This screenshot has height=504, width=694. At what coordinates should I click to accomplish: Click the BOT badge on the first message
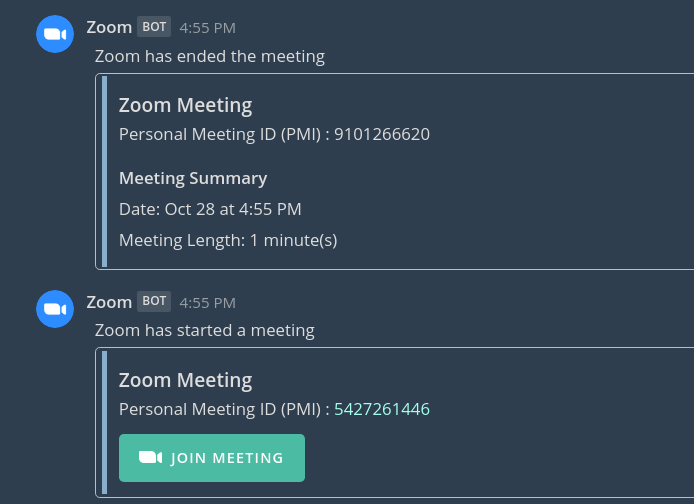coord(154,27)
